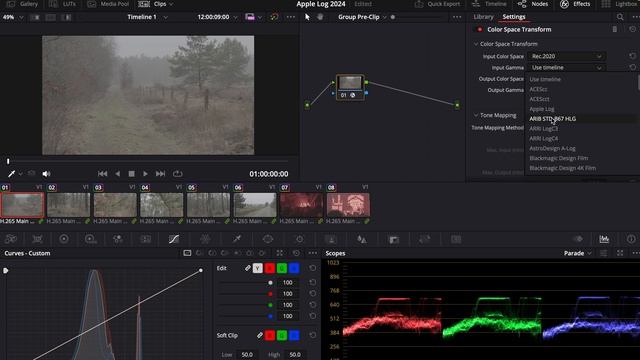Open the Color Wheels target palette icon

64,239
